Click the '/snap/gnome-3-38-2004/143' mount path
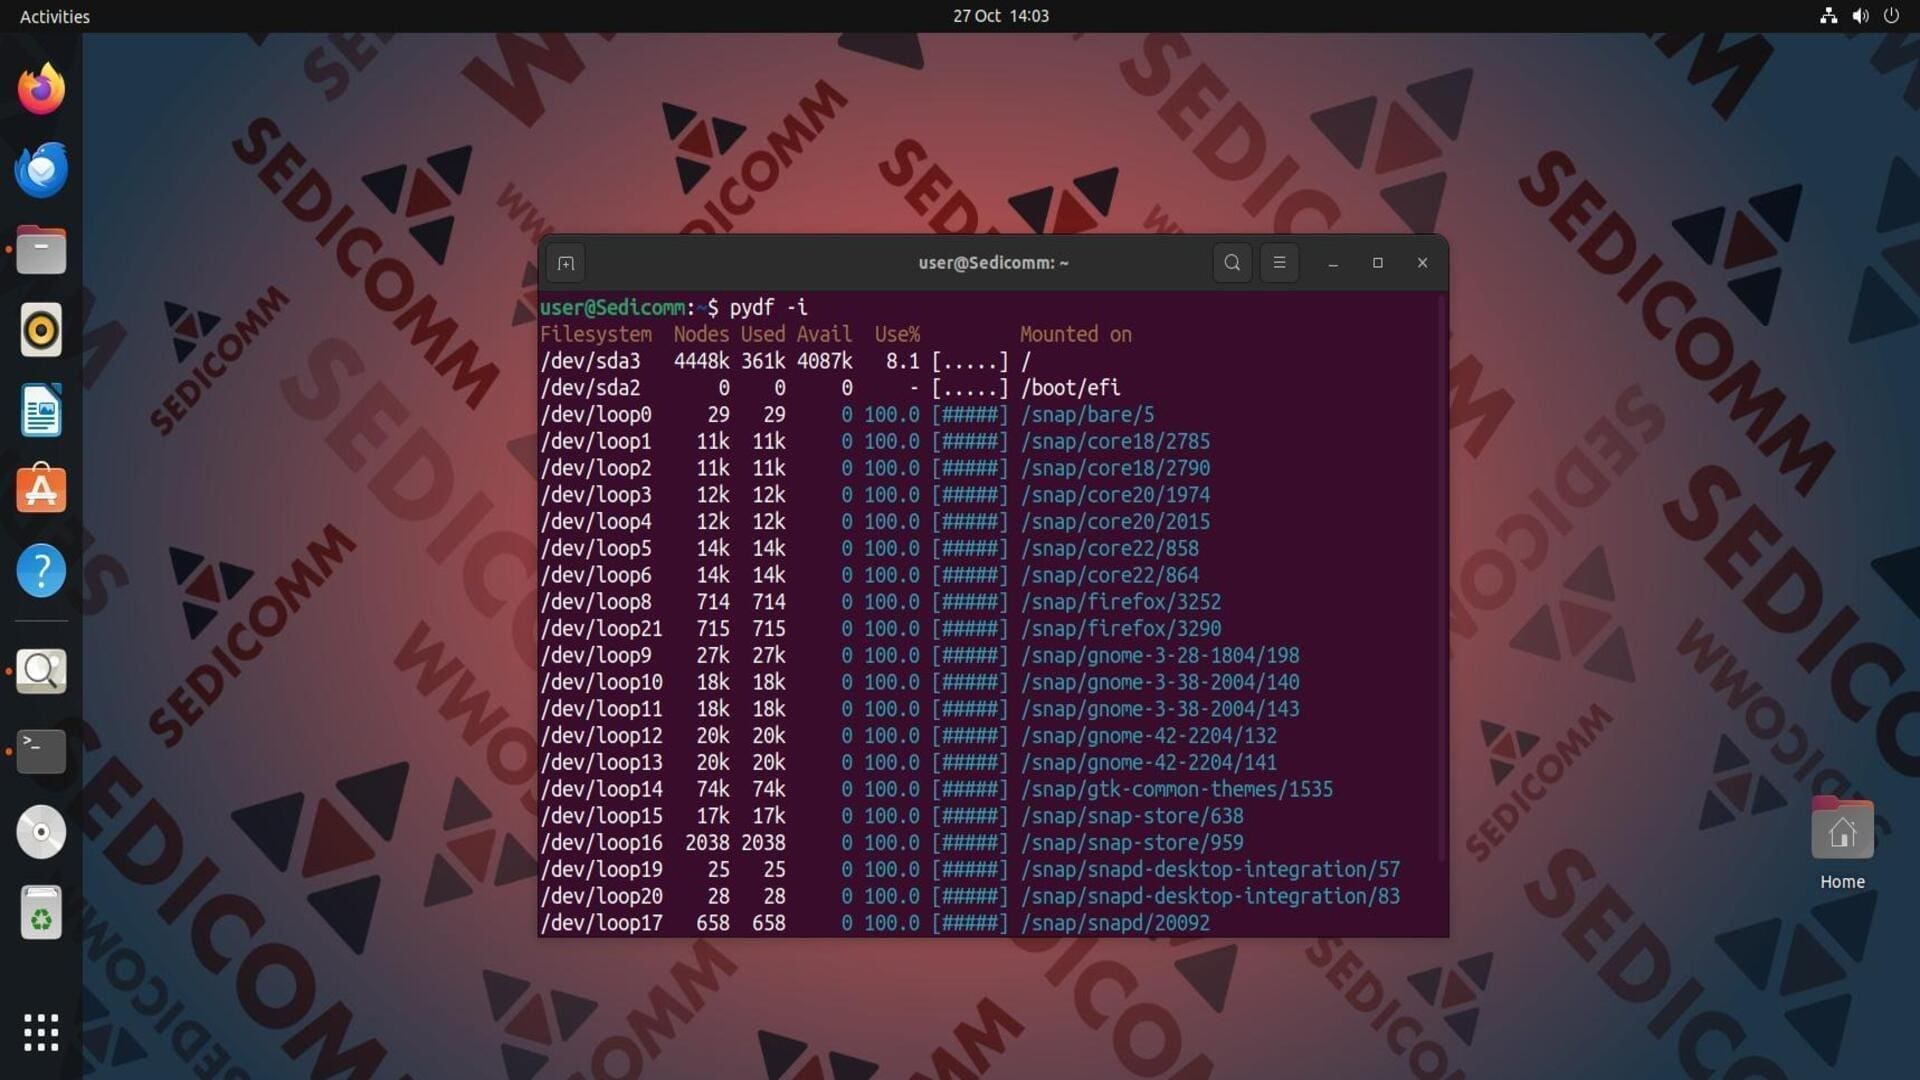This screenshot has height=1080, width=1920. pyautogui.click(x=1160, y=709)
